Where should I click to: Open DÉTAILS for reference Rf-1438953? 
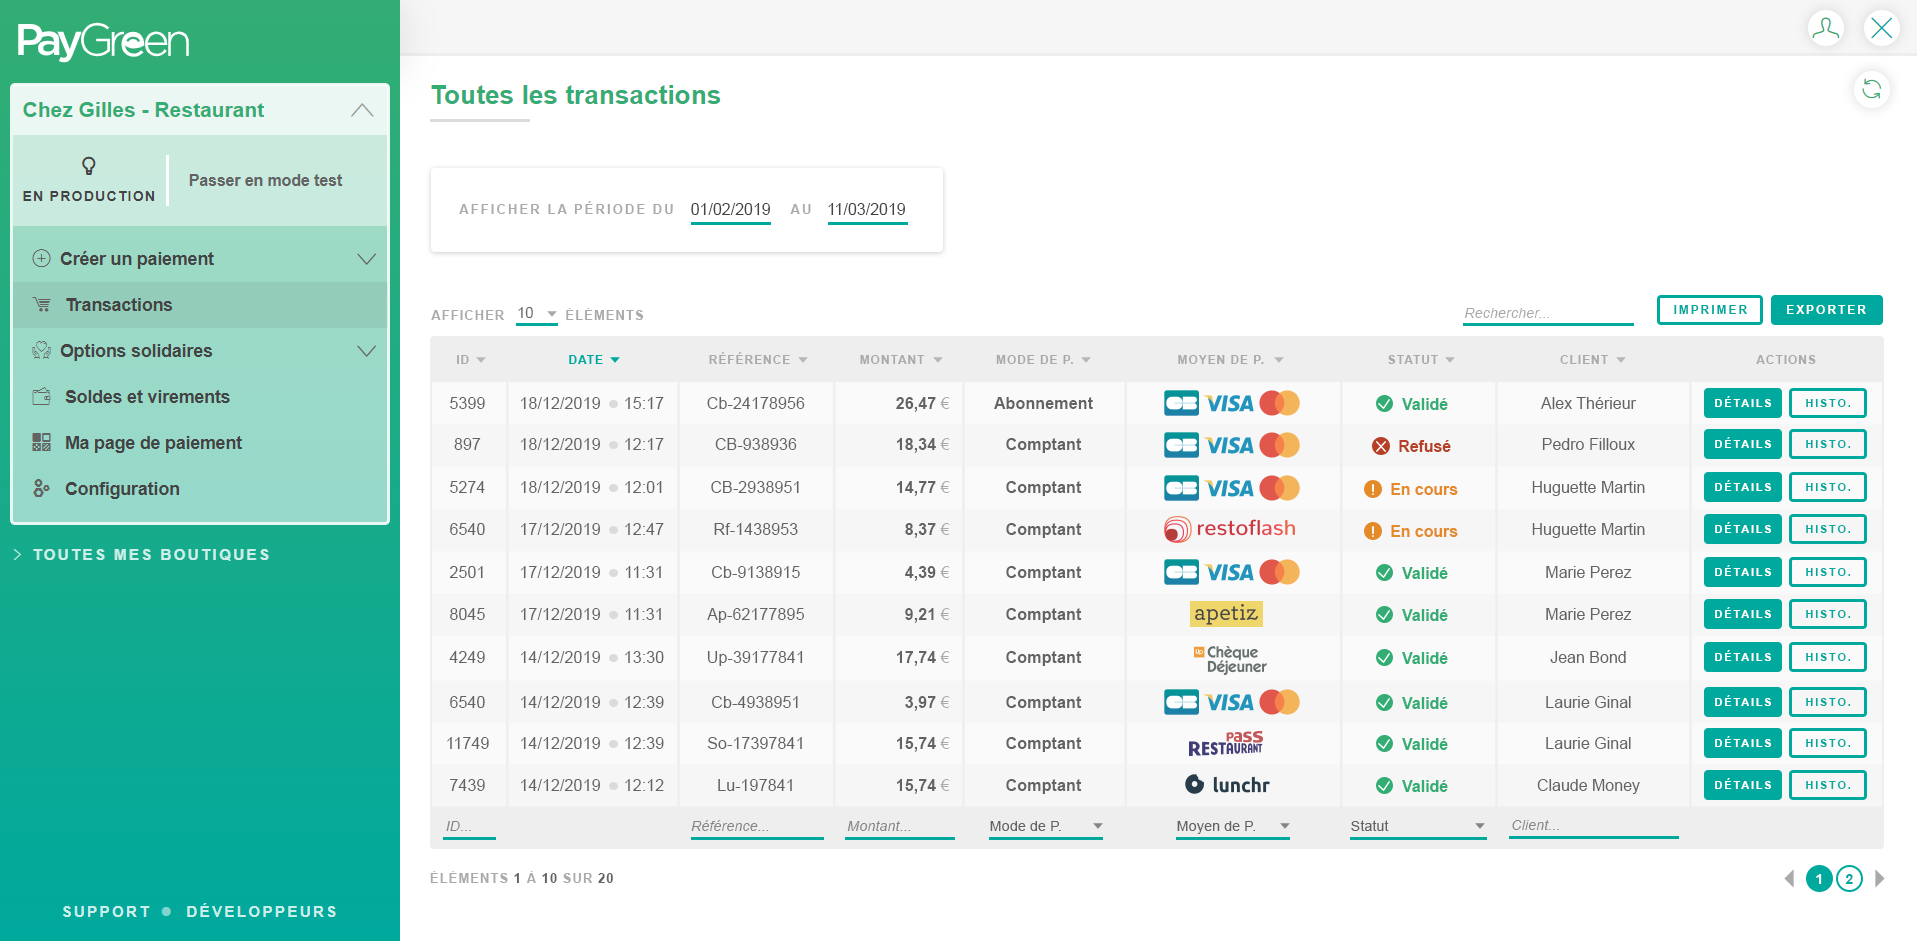[1743, 529]
